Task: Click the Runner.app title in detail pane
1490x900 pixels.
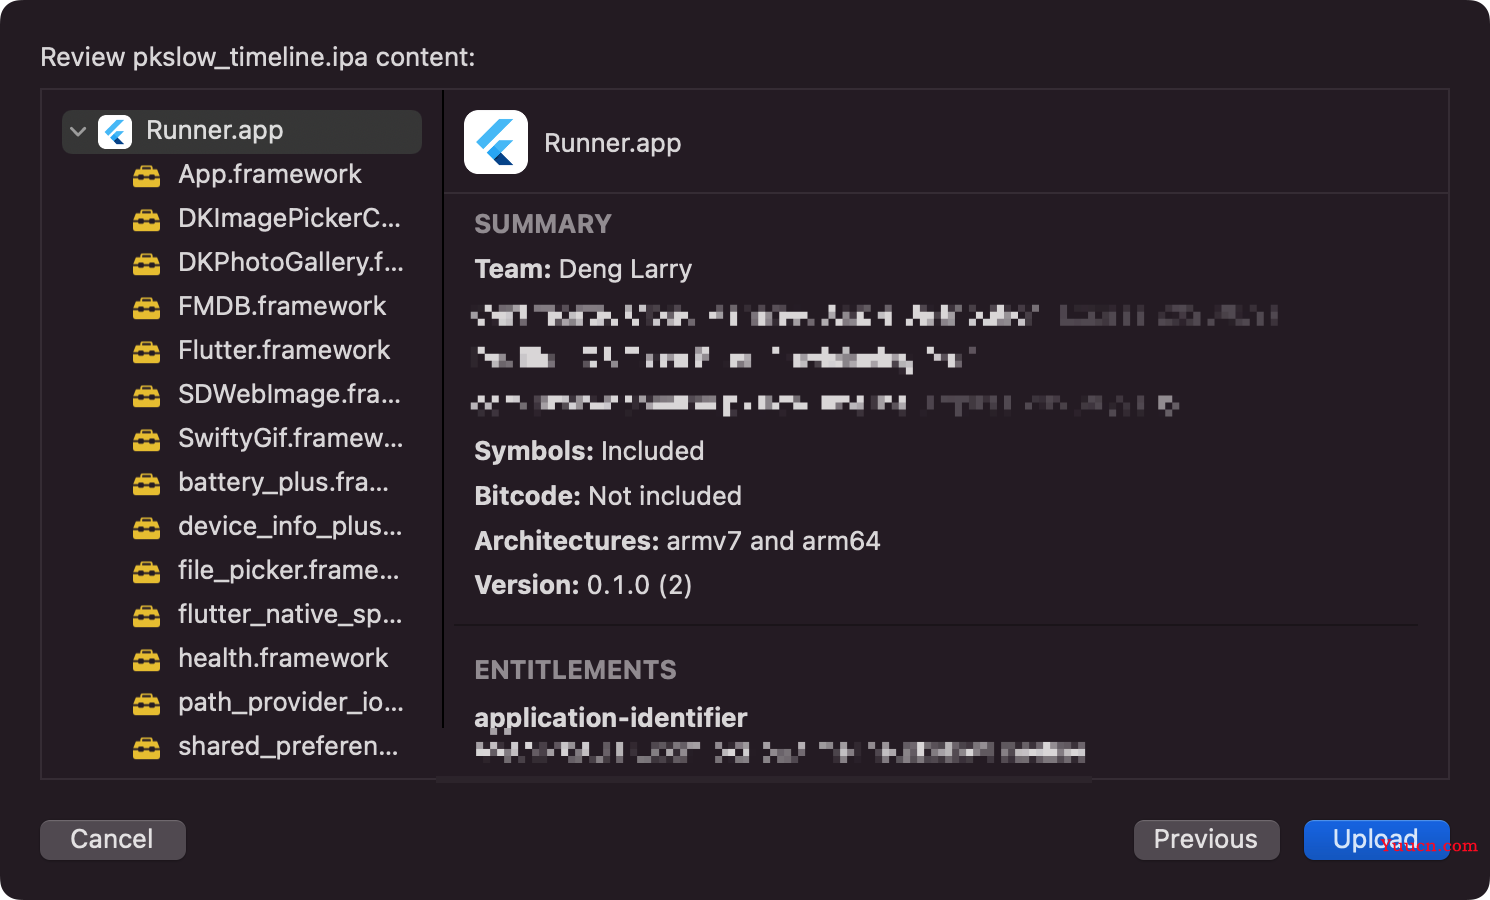Action: [612, 144]
